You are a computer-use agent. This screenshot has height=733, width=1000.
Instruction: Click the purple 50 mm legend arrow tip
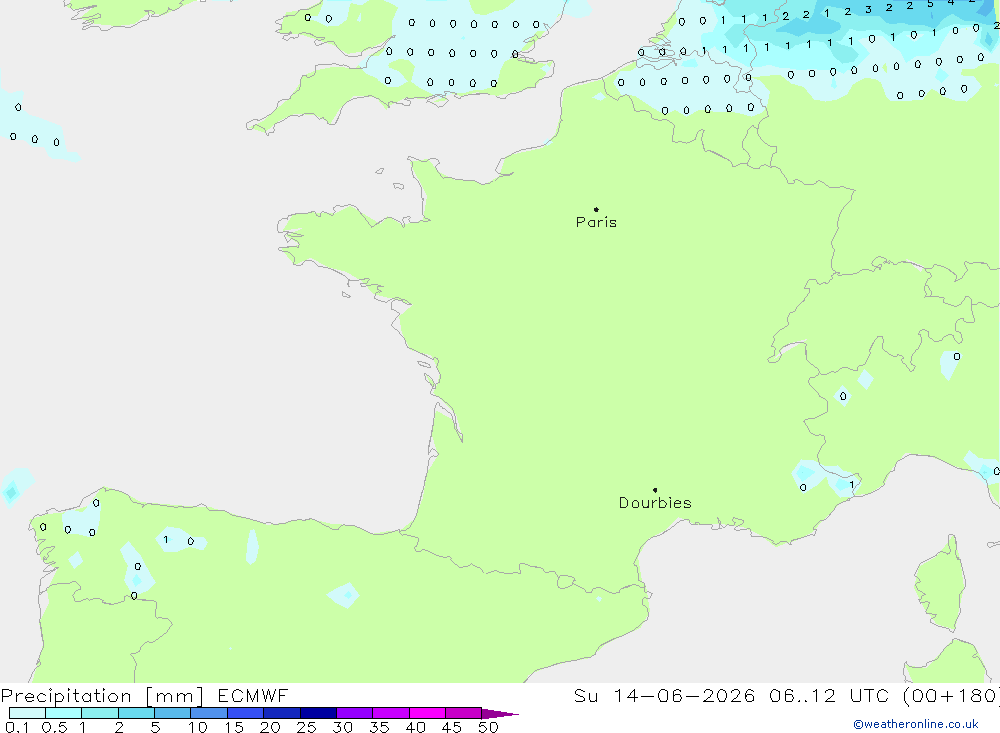[x=500, y=713]
